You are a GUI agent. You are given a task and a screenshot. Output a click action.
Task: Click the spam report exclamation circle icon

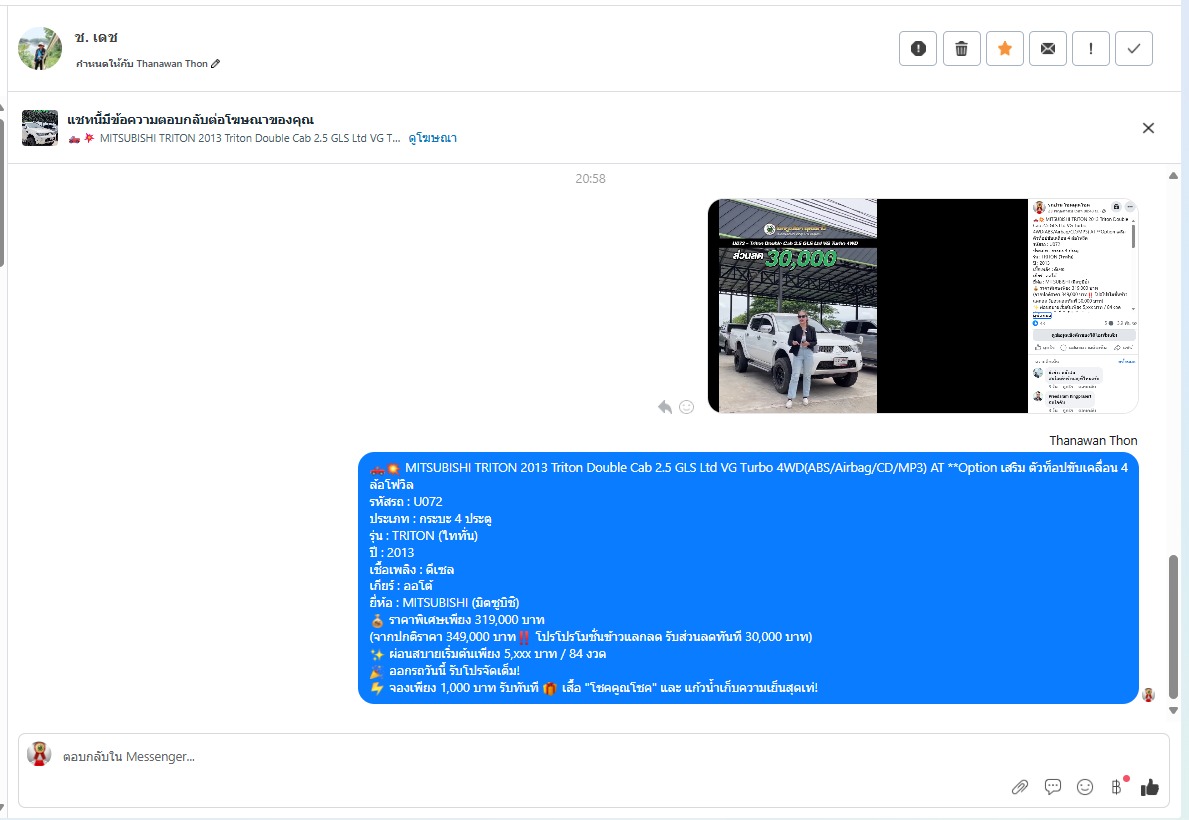918,49
